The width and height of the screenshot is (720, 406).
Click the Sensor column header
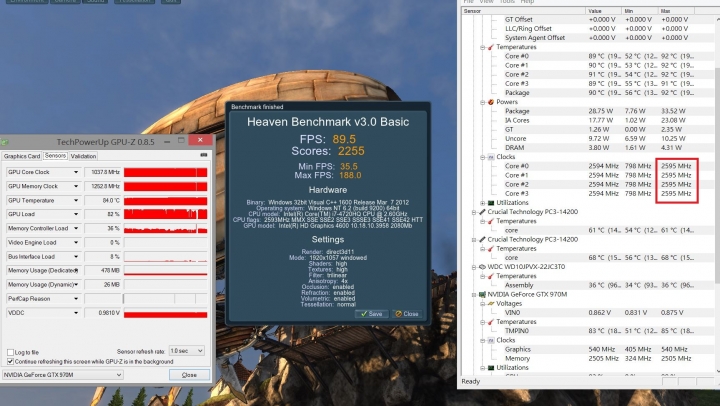tap(523, 11)
